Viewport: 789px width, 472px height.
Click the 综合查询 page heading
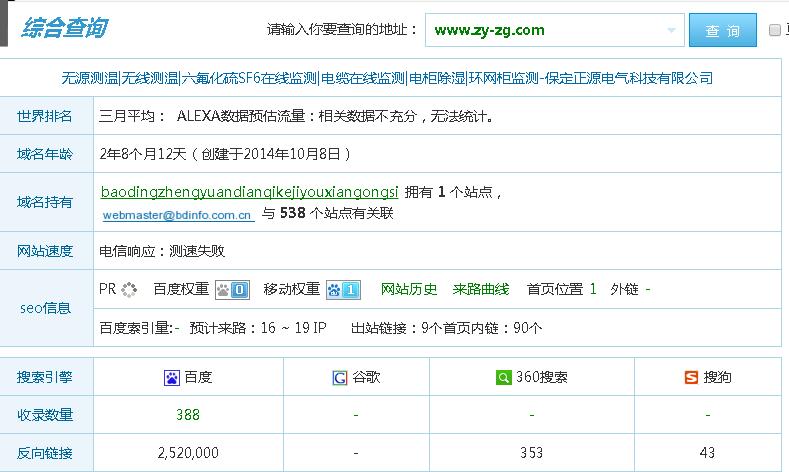point(65,28)
